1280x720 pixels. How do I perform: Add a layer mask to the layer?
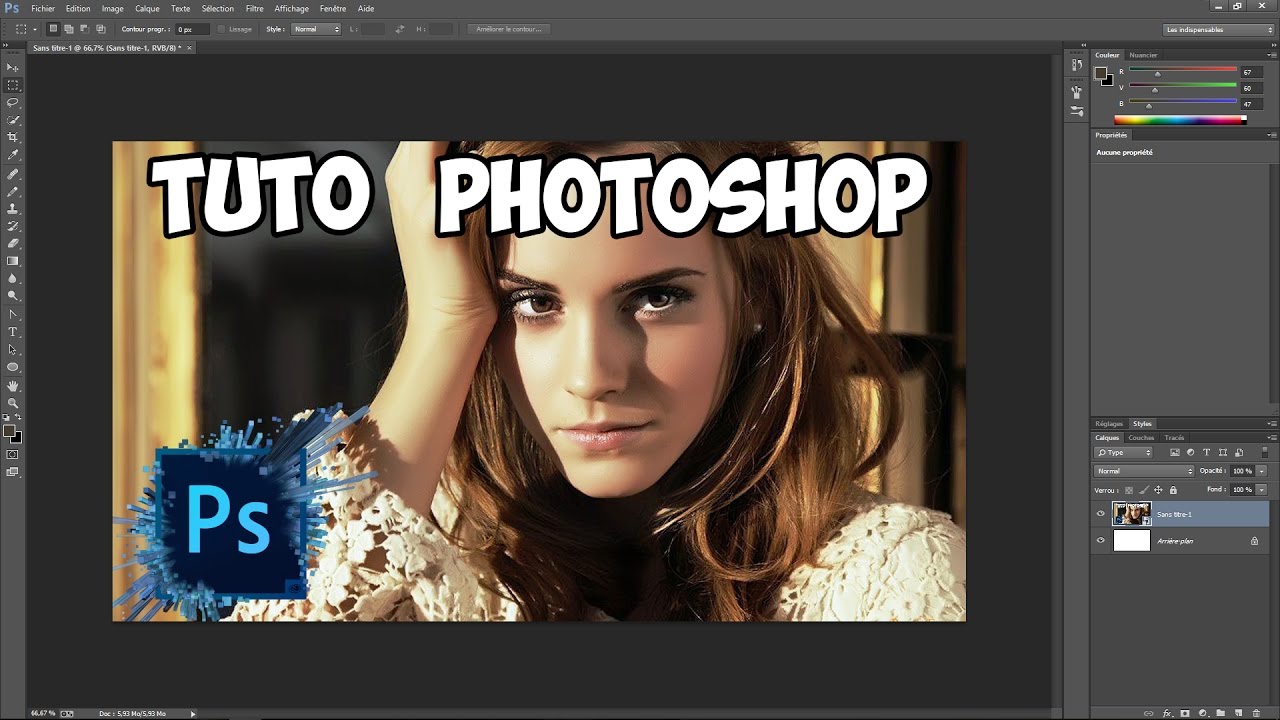(x=1185, y=713)
